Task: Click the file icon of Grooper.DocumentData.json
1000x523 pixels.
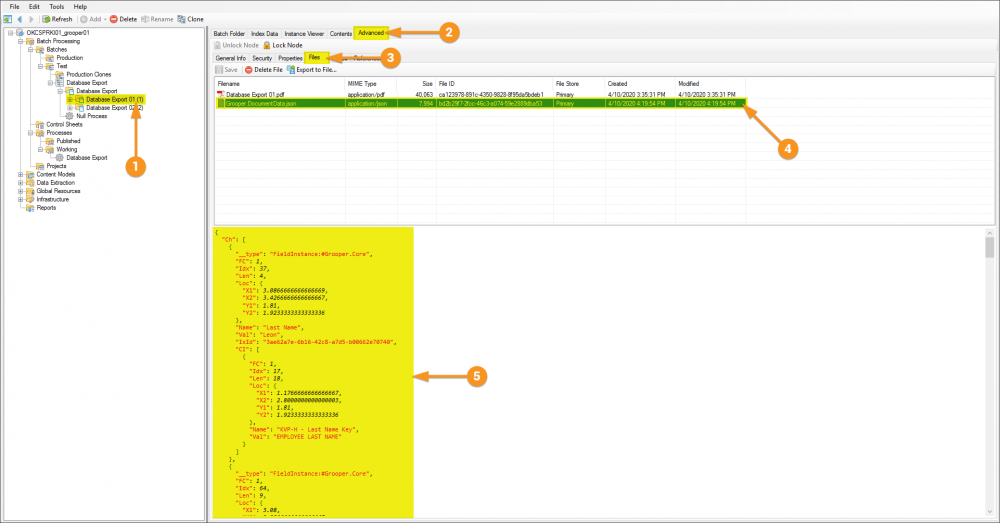Action: (221, 103)
